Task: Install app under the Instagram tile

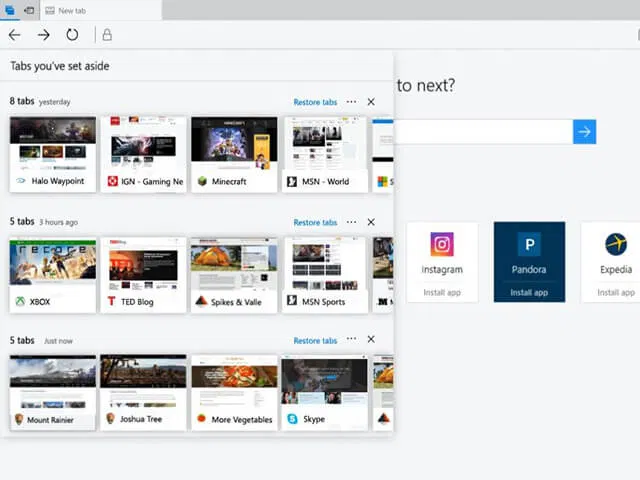Action: tap(442, 292)
